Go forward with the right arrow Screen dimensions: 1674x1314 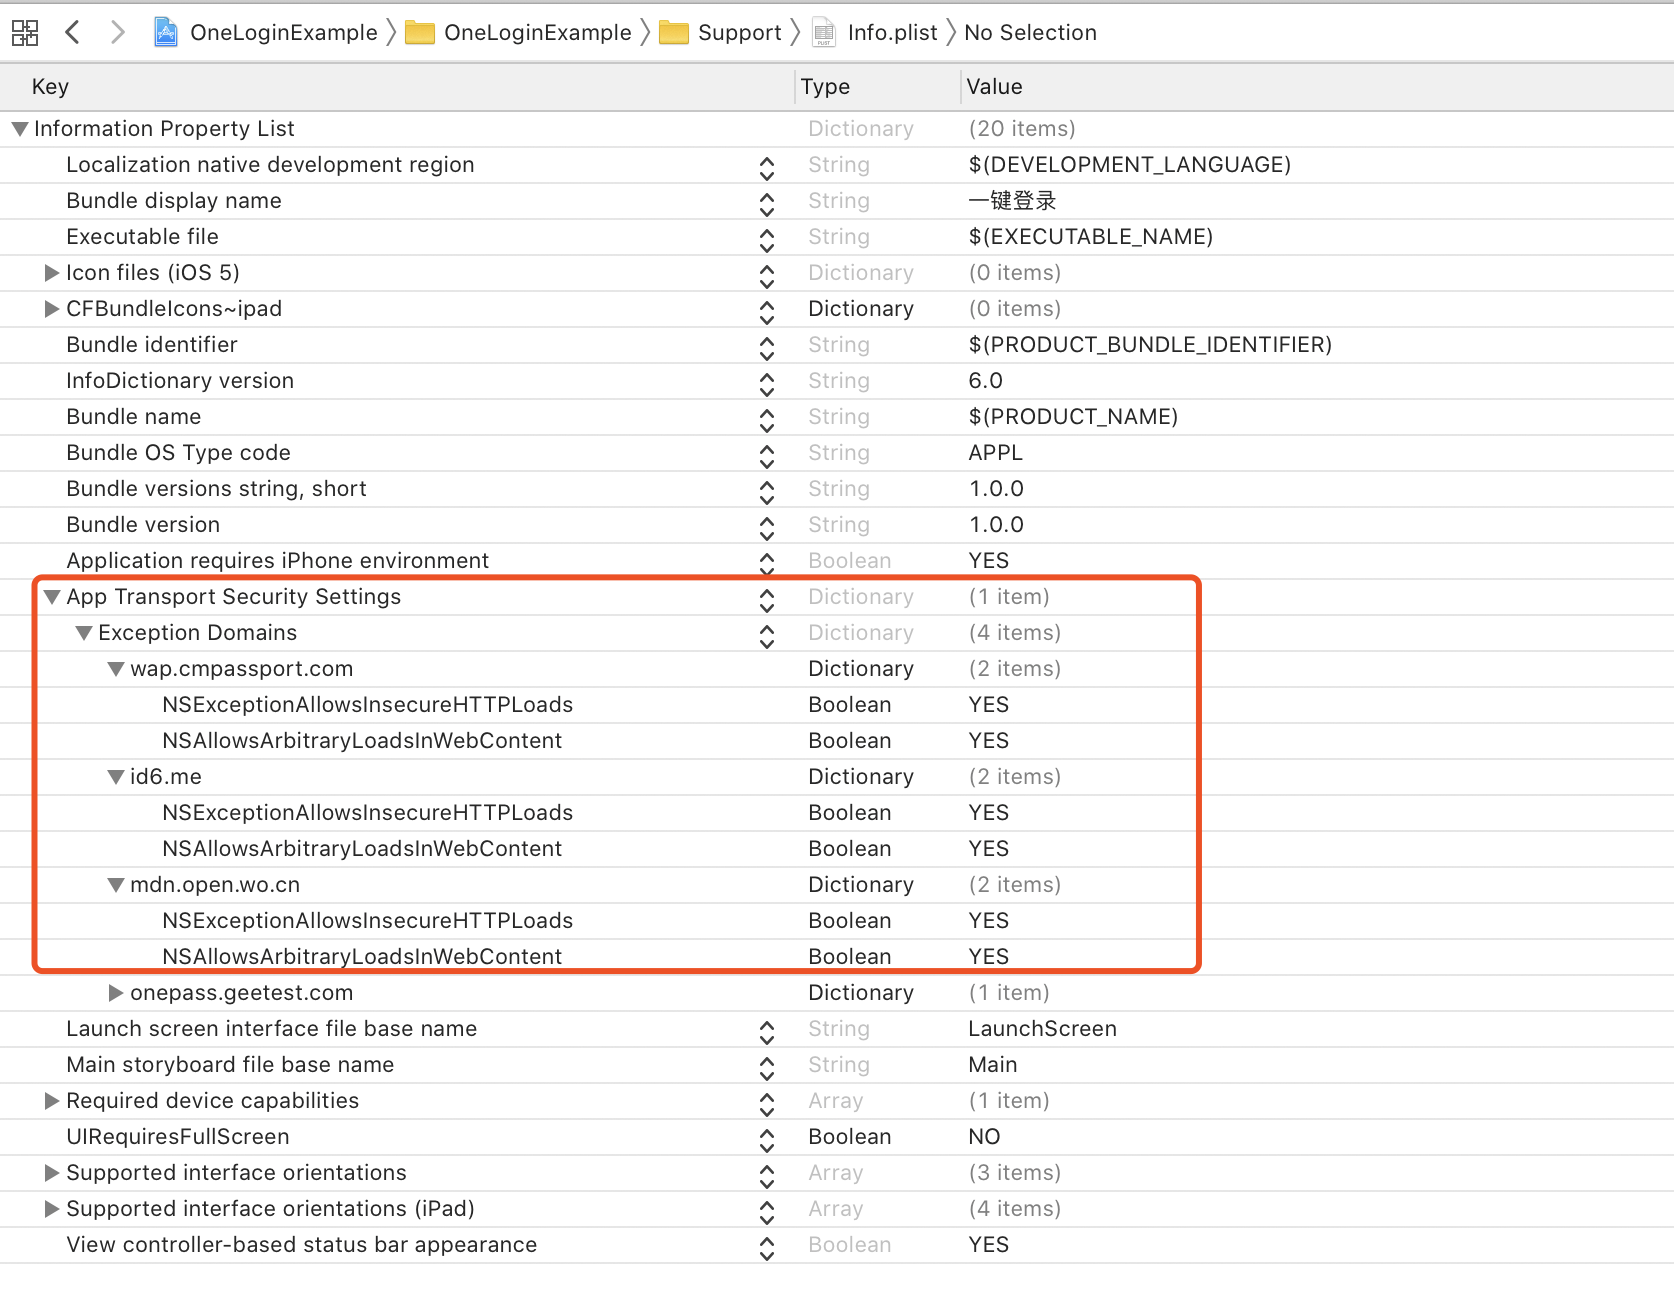[x=117, y=33]
